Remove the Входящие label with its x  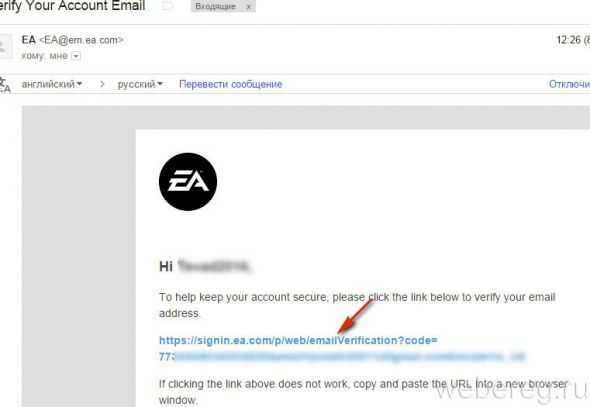click(x=248, y=7)
